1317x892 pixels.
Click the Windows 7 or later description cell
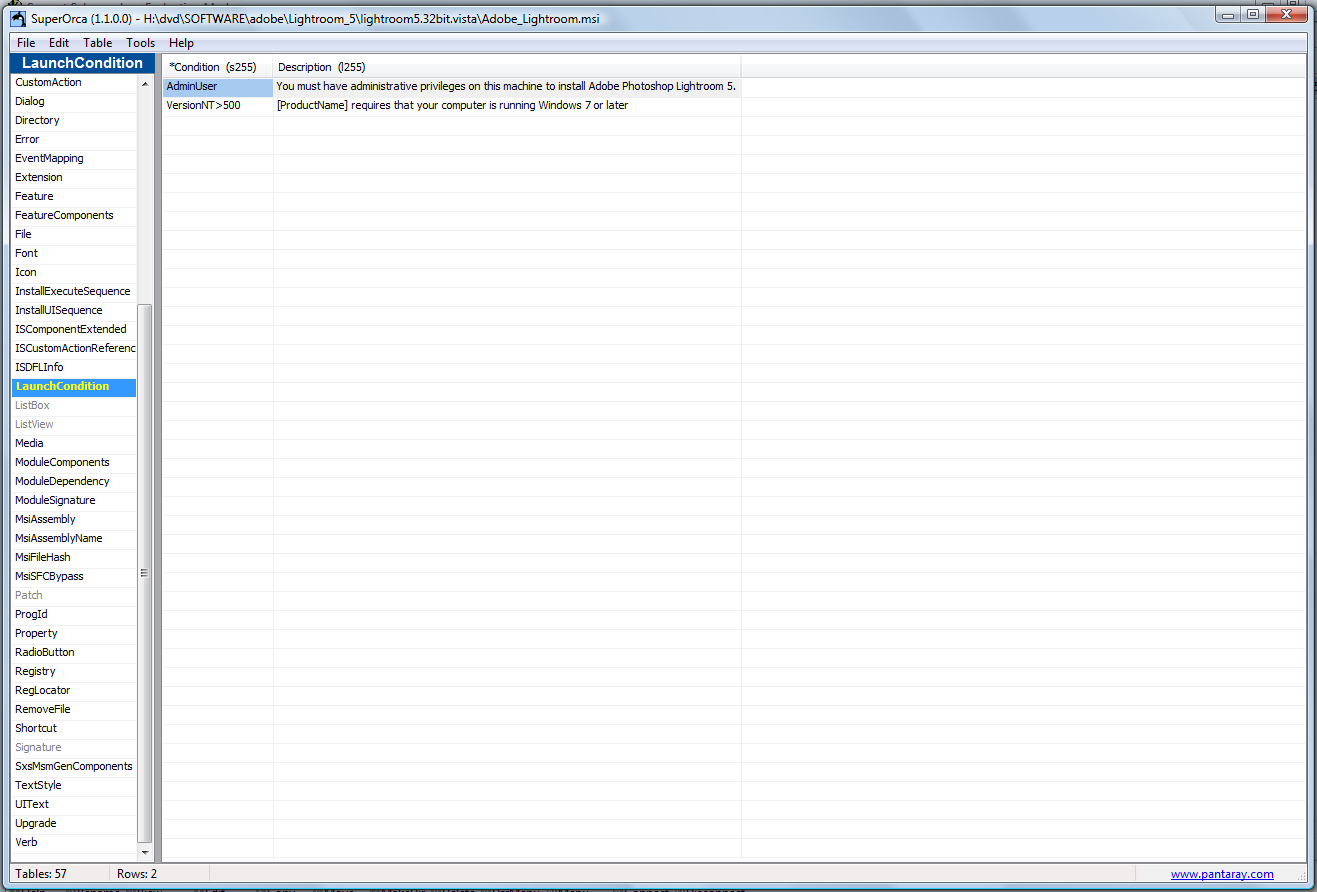507,105
